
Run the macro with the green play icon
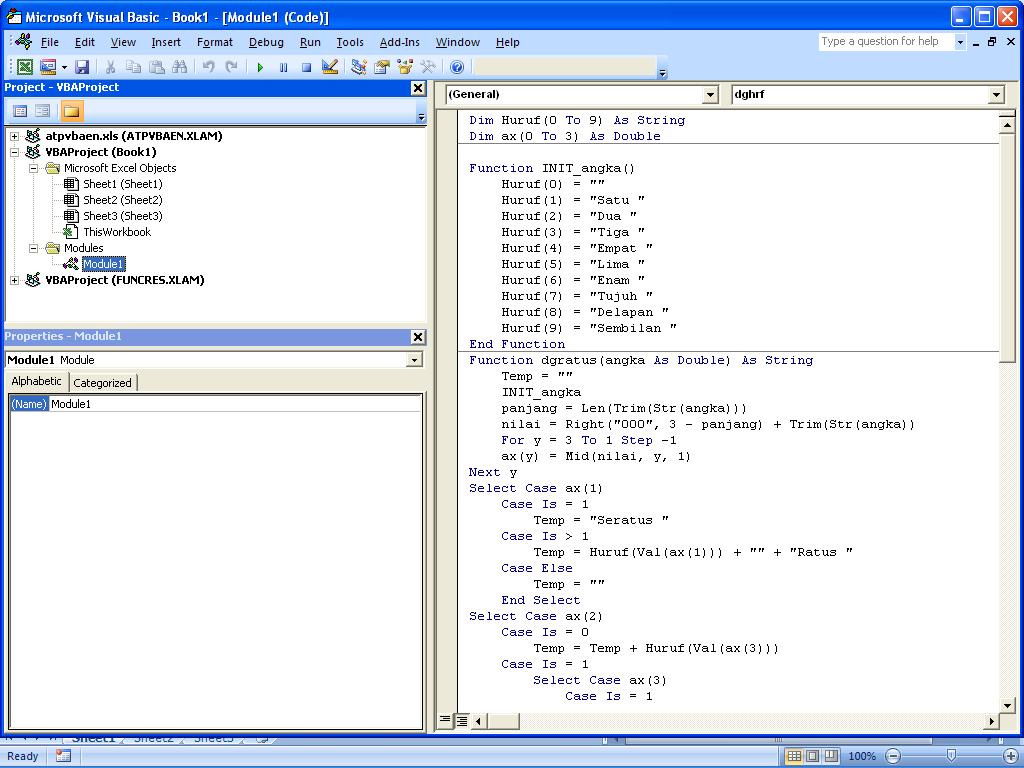point(260,67)
